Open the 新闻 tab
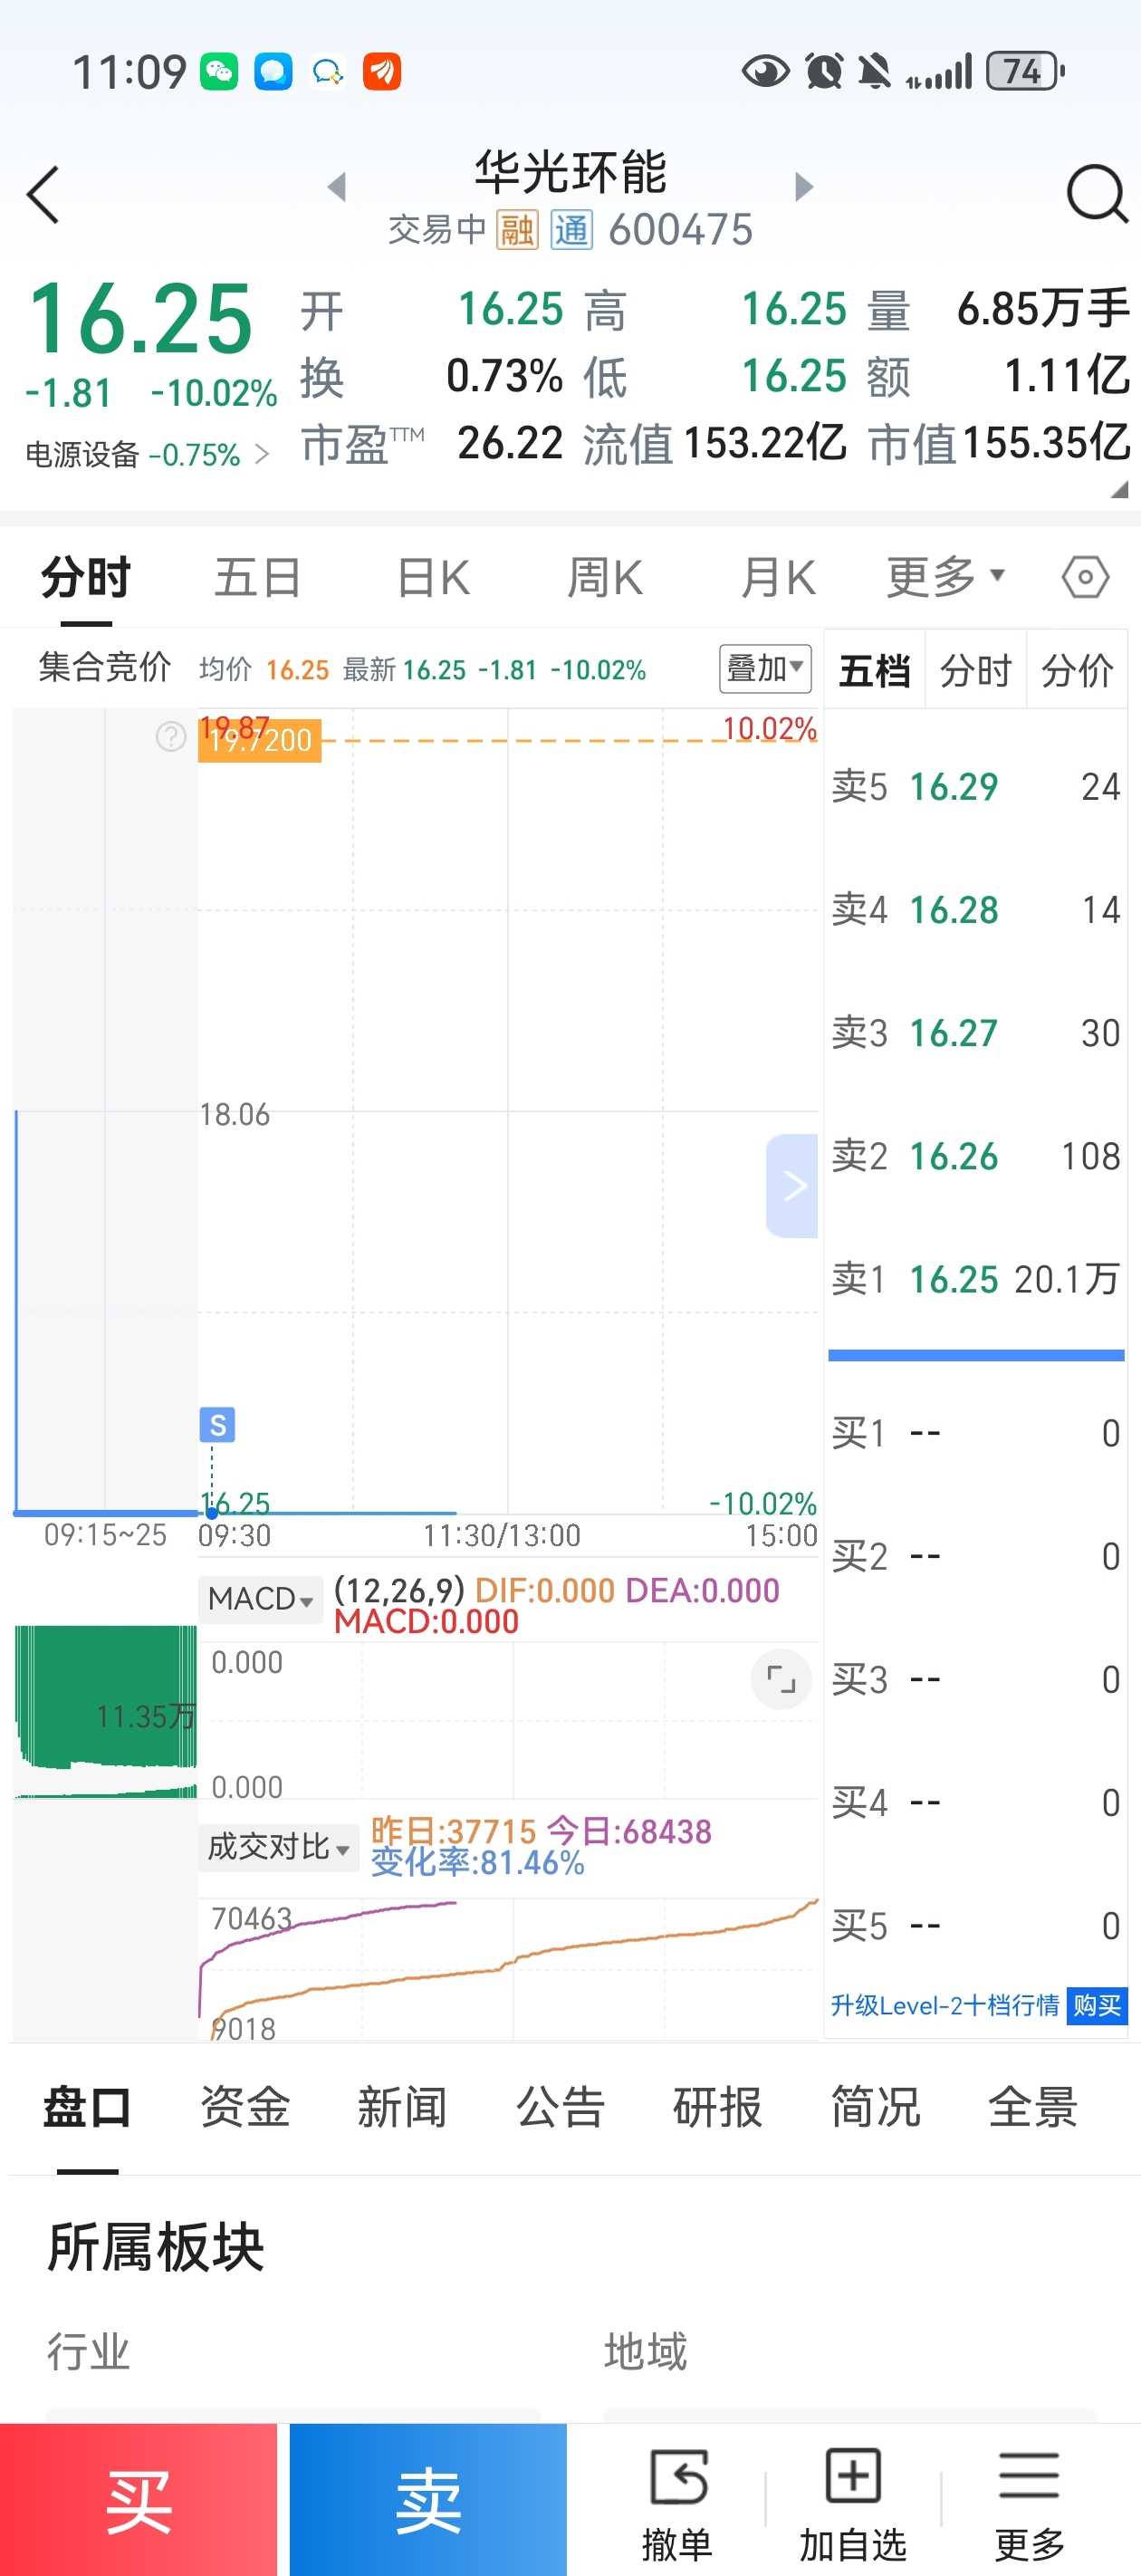Viewport: 1141px width, 2576px height. [402, 2108]
